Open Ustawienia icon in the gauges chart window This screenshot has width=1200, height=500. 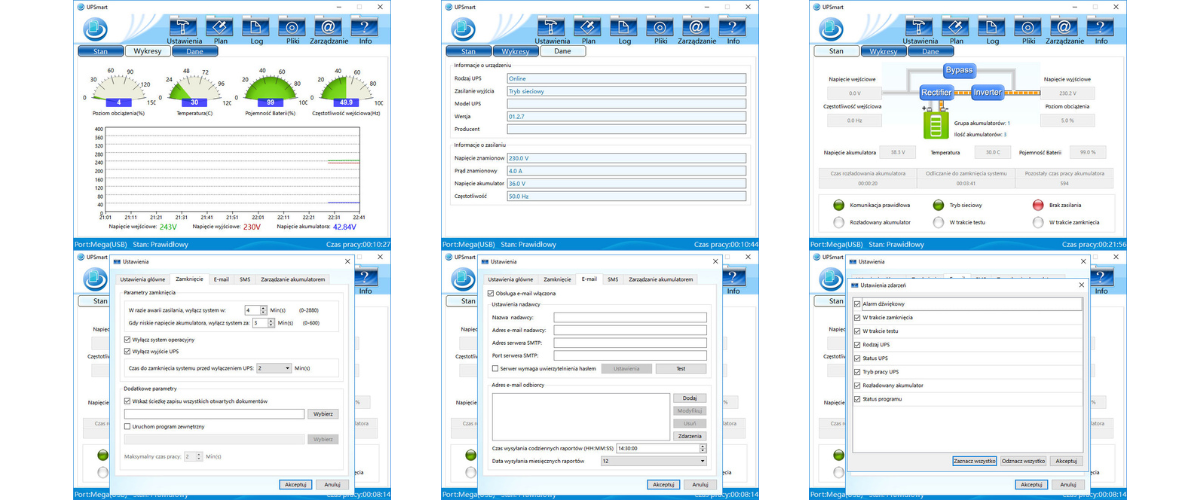click(184, 28)
